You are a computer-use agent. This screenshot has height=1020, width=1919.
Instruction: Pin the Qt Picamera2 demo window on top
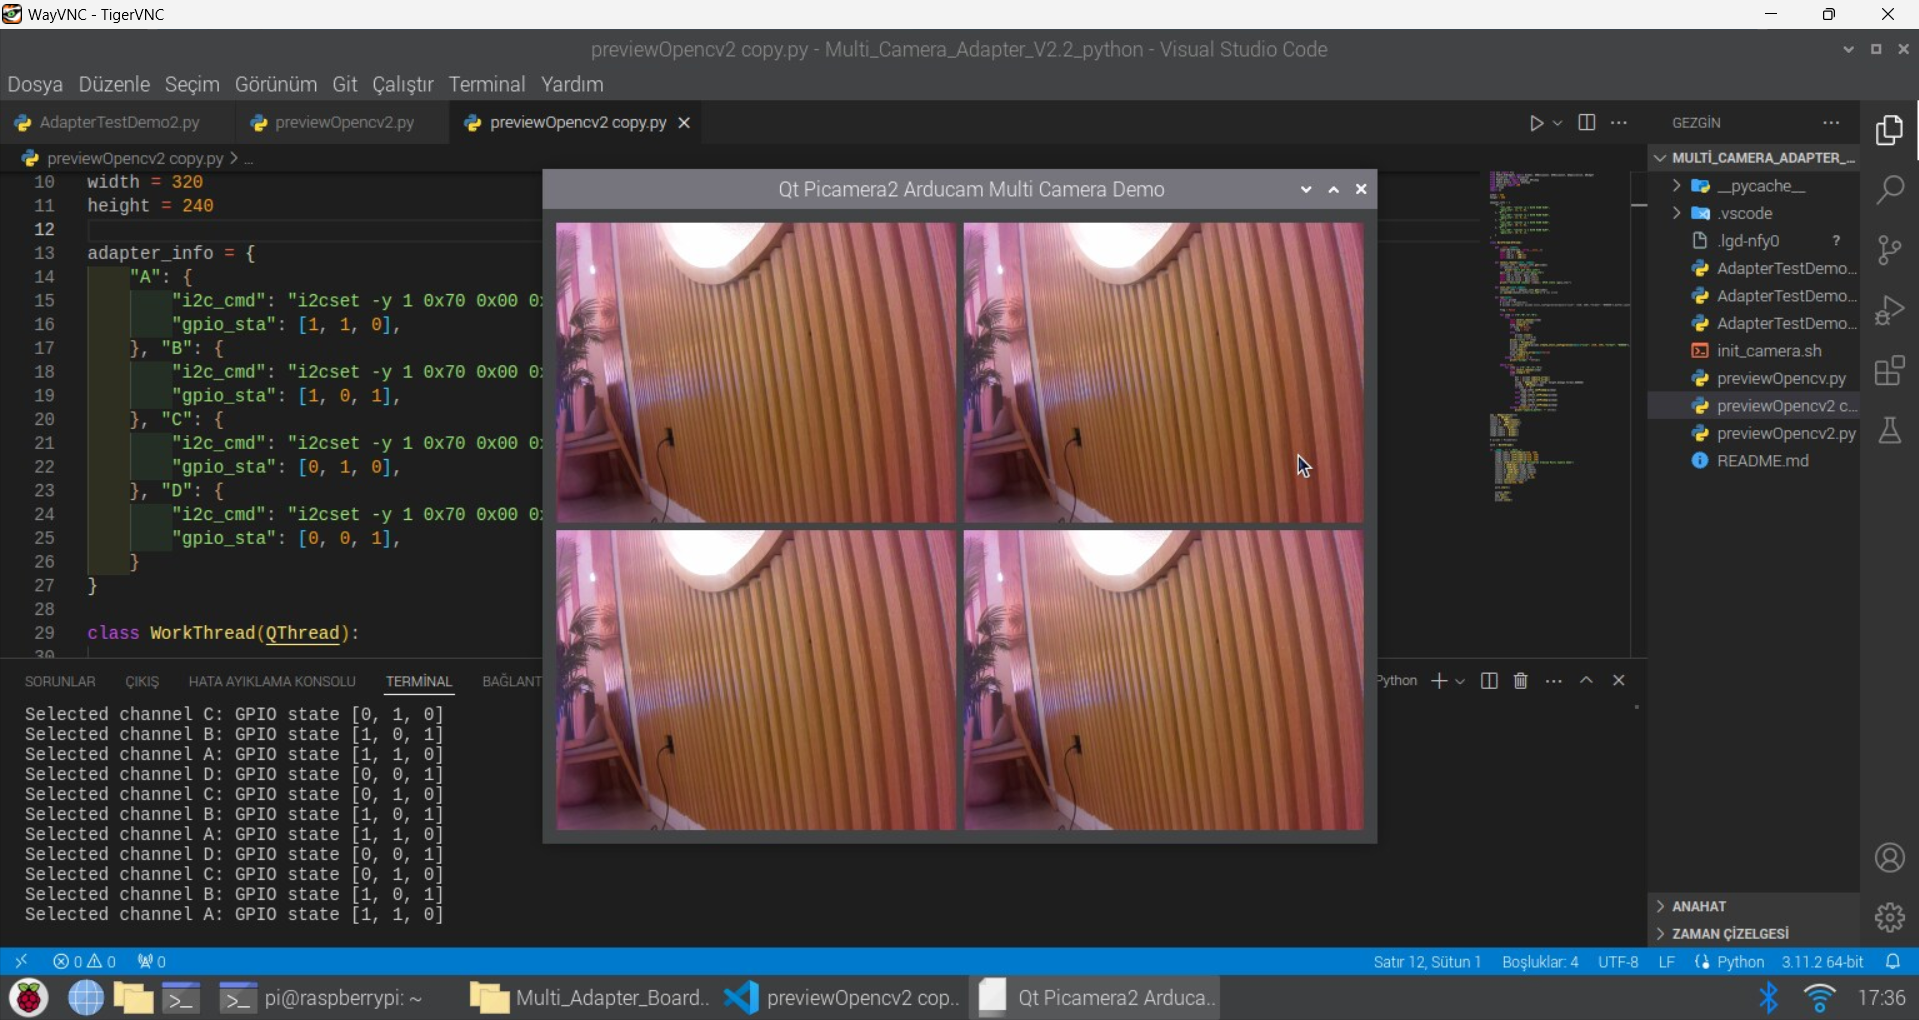pyautogui.click(x=1333, y=189)
